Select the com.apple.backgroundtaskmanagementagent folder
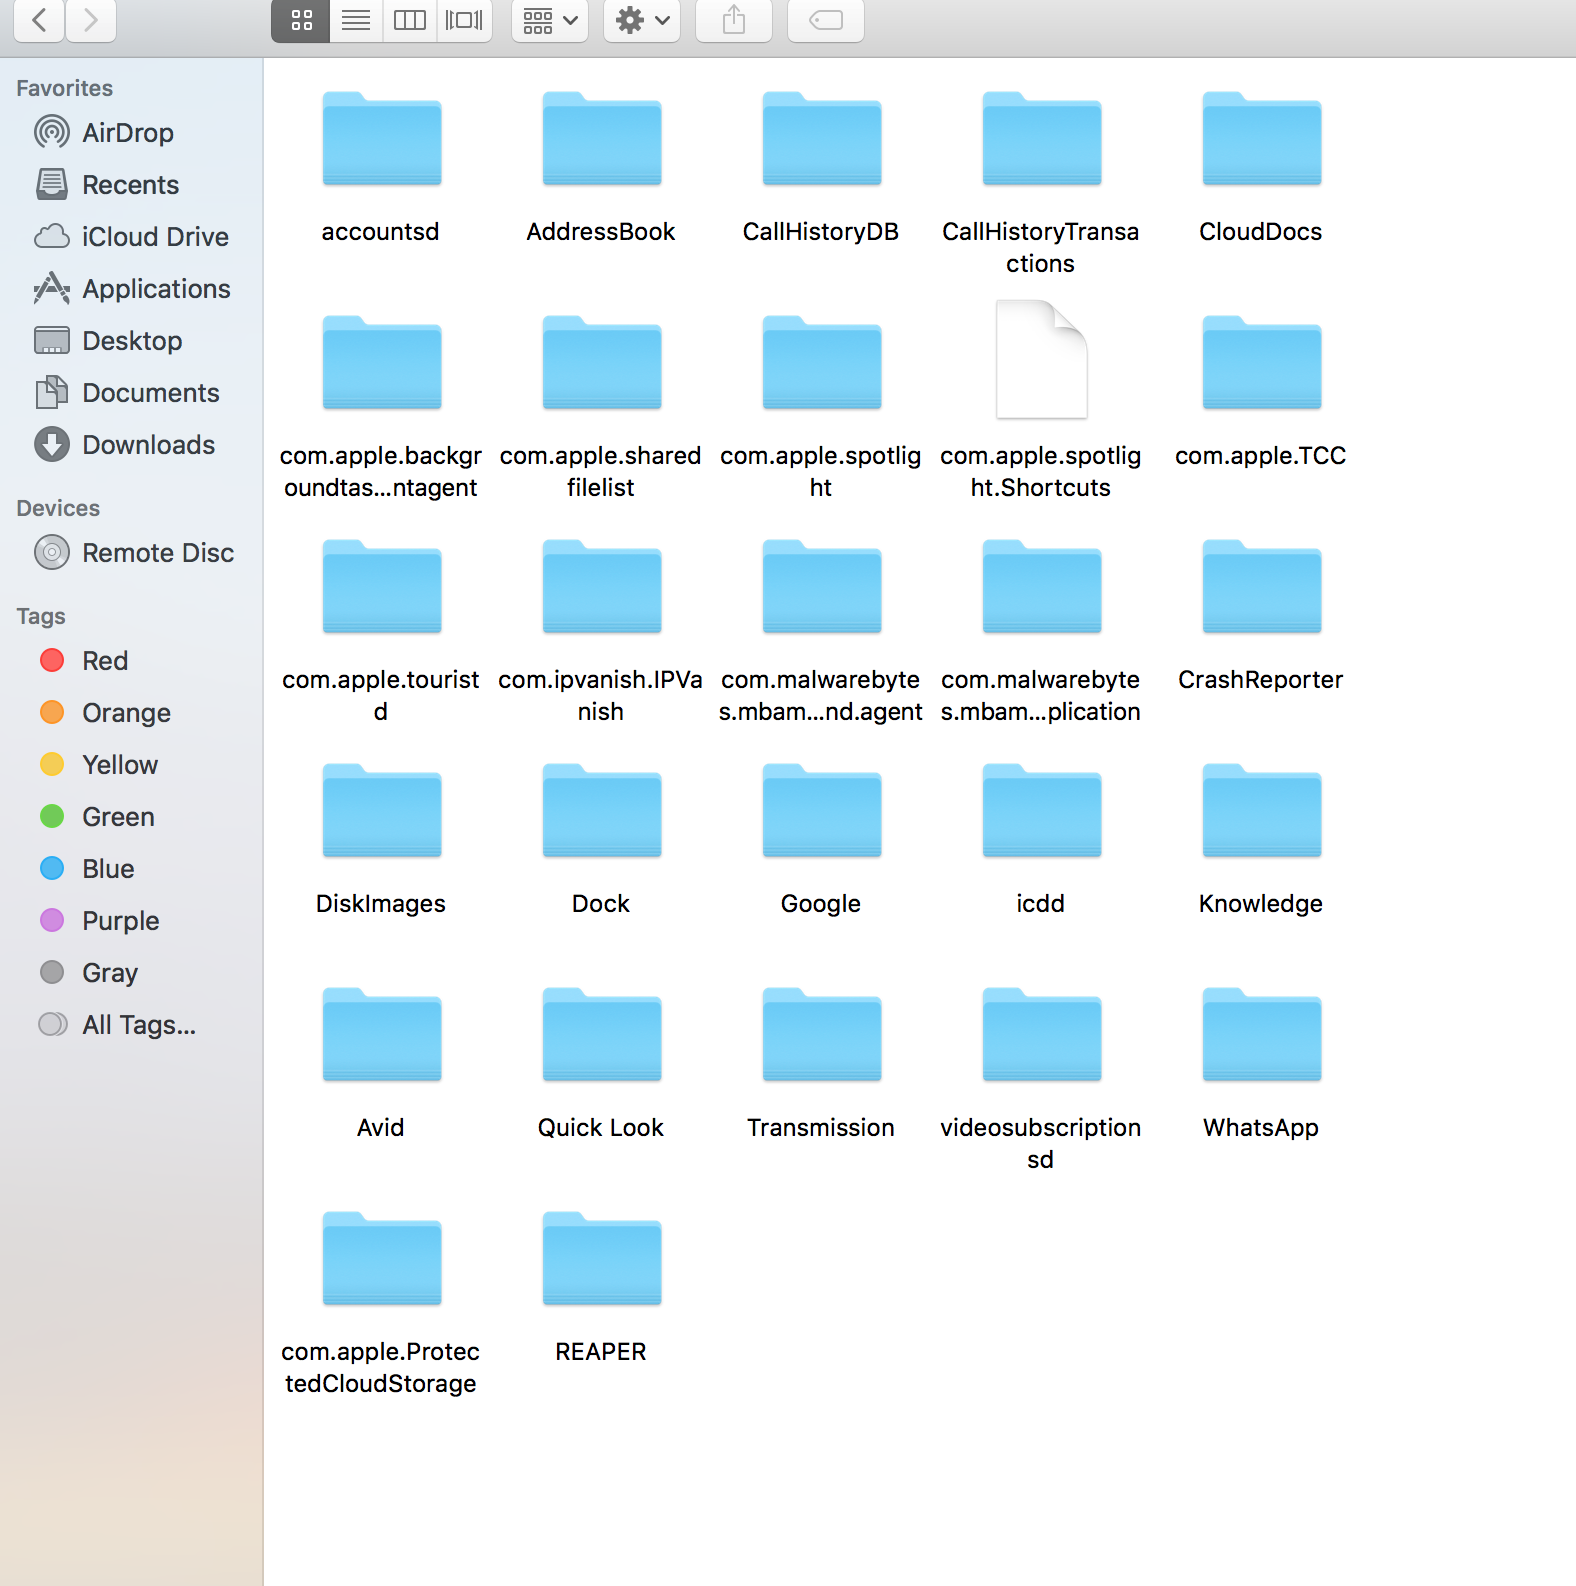Viewport: 1576px width, 1586px height. [381, 364]
